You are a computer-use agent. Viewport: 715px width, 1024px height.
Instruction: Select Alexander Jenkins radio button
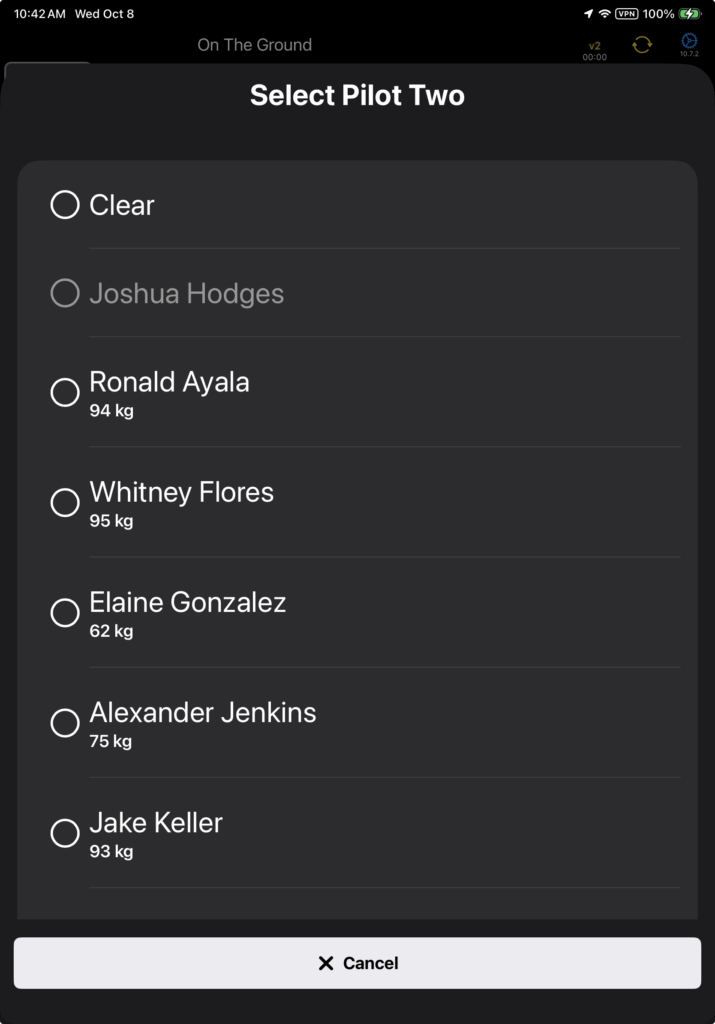tap(65, 722)
